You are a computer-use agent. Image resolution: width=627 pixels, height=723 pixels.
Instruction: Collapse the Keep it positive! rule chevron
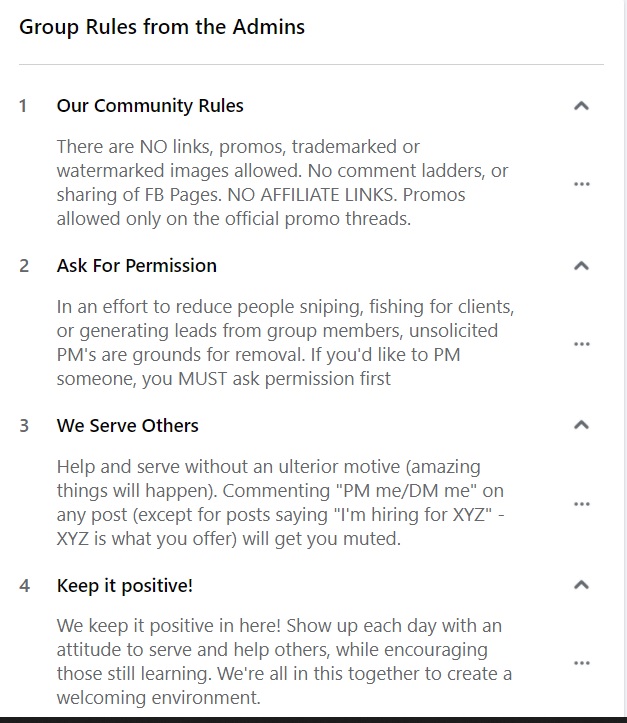pyautogui.click(x=581, y=585)
